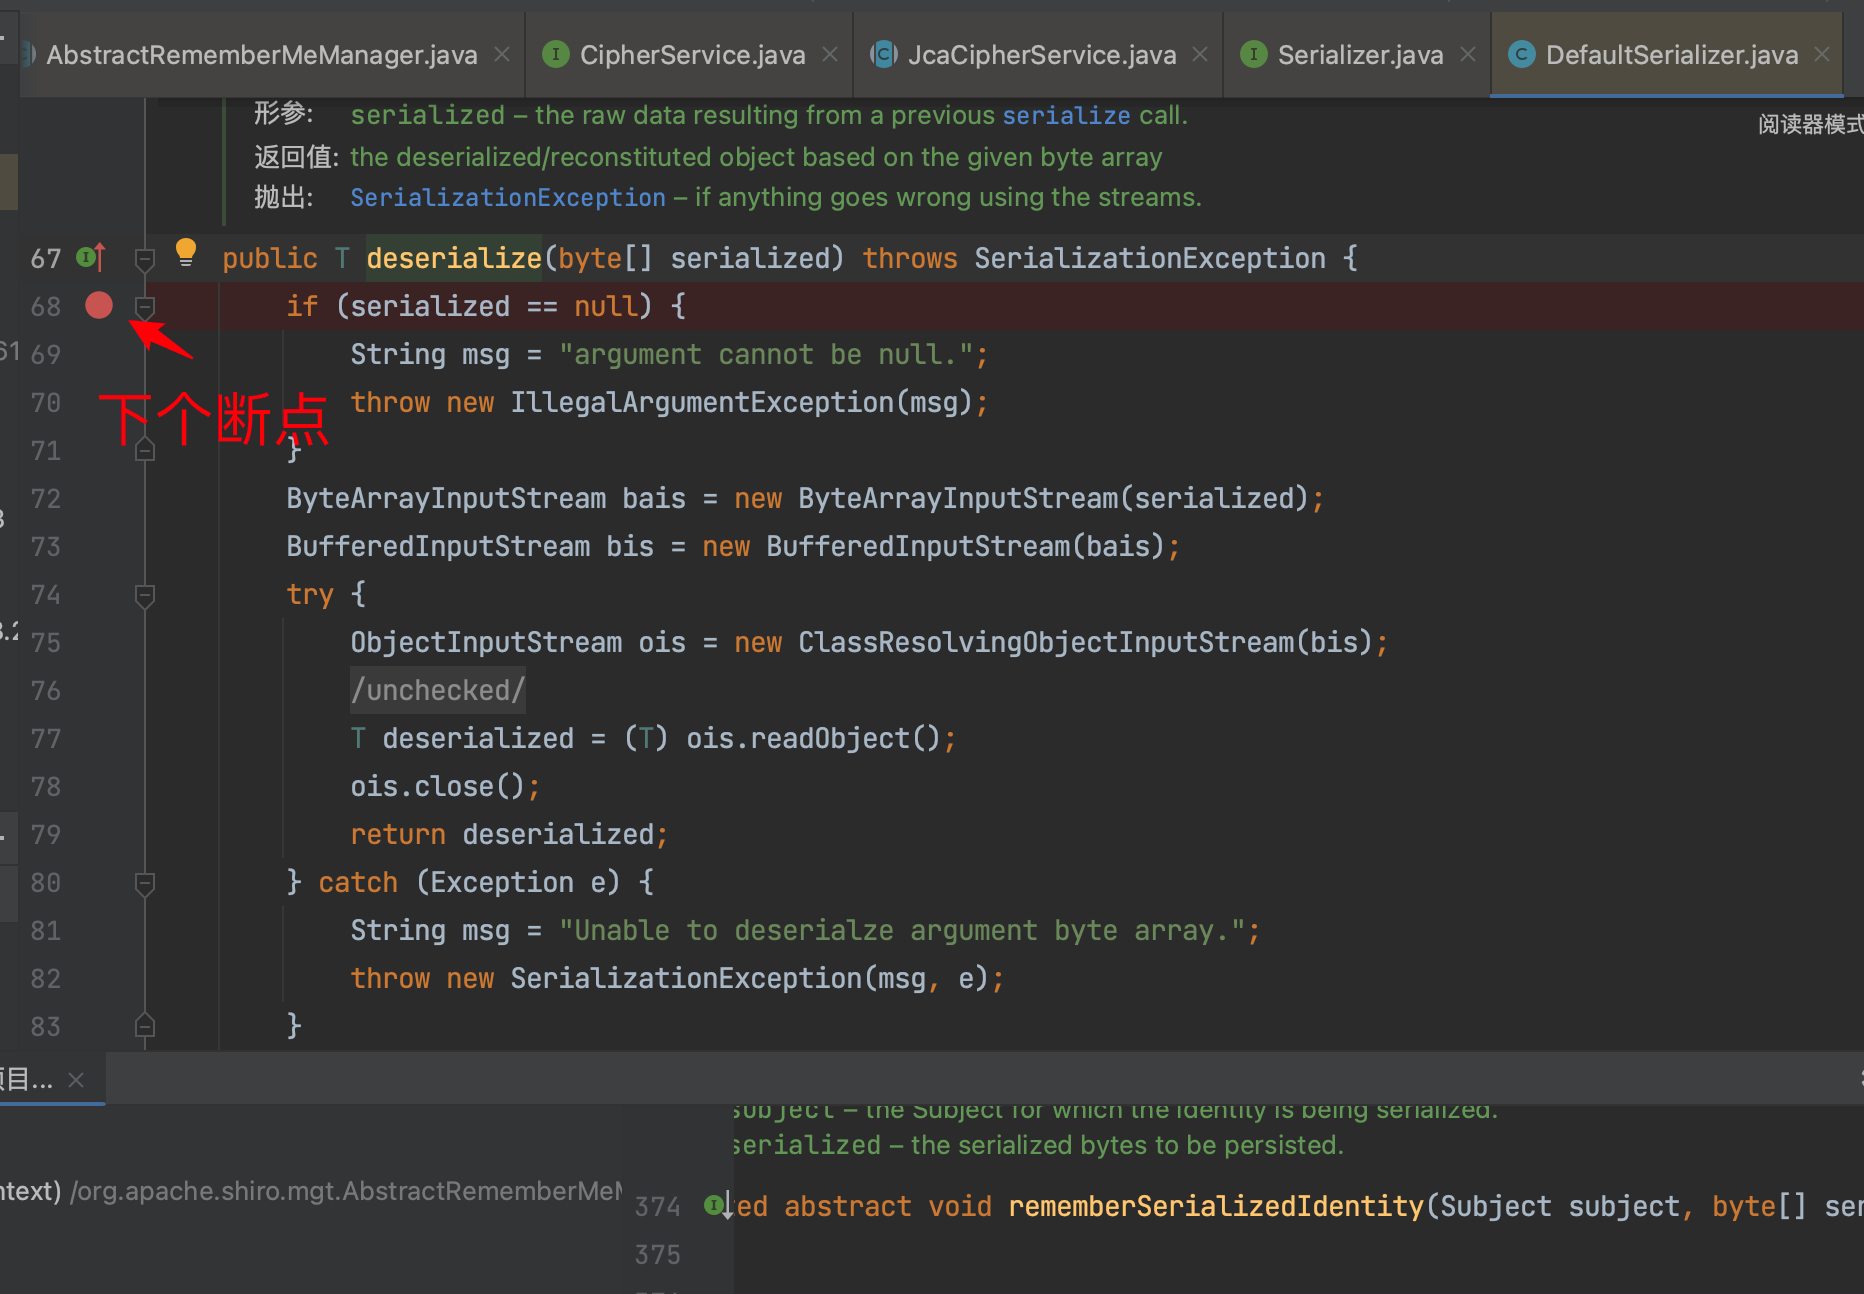Viewport: 1864px width, 1294px height.
Task: Collapse the deserialize method fold on line 67
Action: (145, 260)
